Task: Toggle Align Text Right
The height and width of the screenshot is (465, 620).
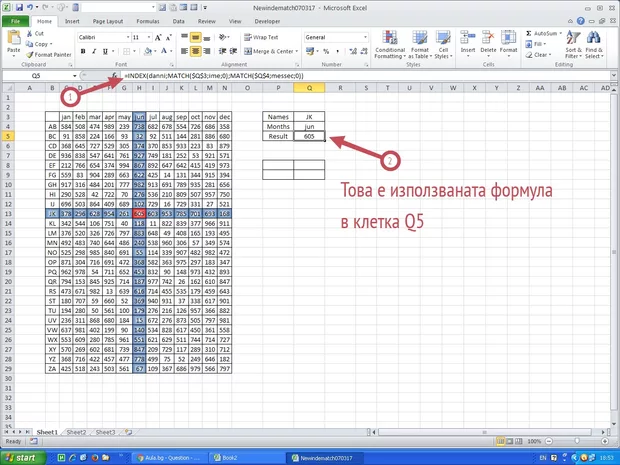Action: click(x=207, y=51)
